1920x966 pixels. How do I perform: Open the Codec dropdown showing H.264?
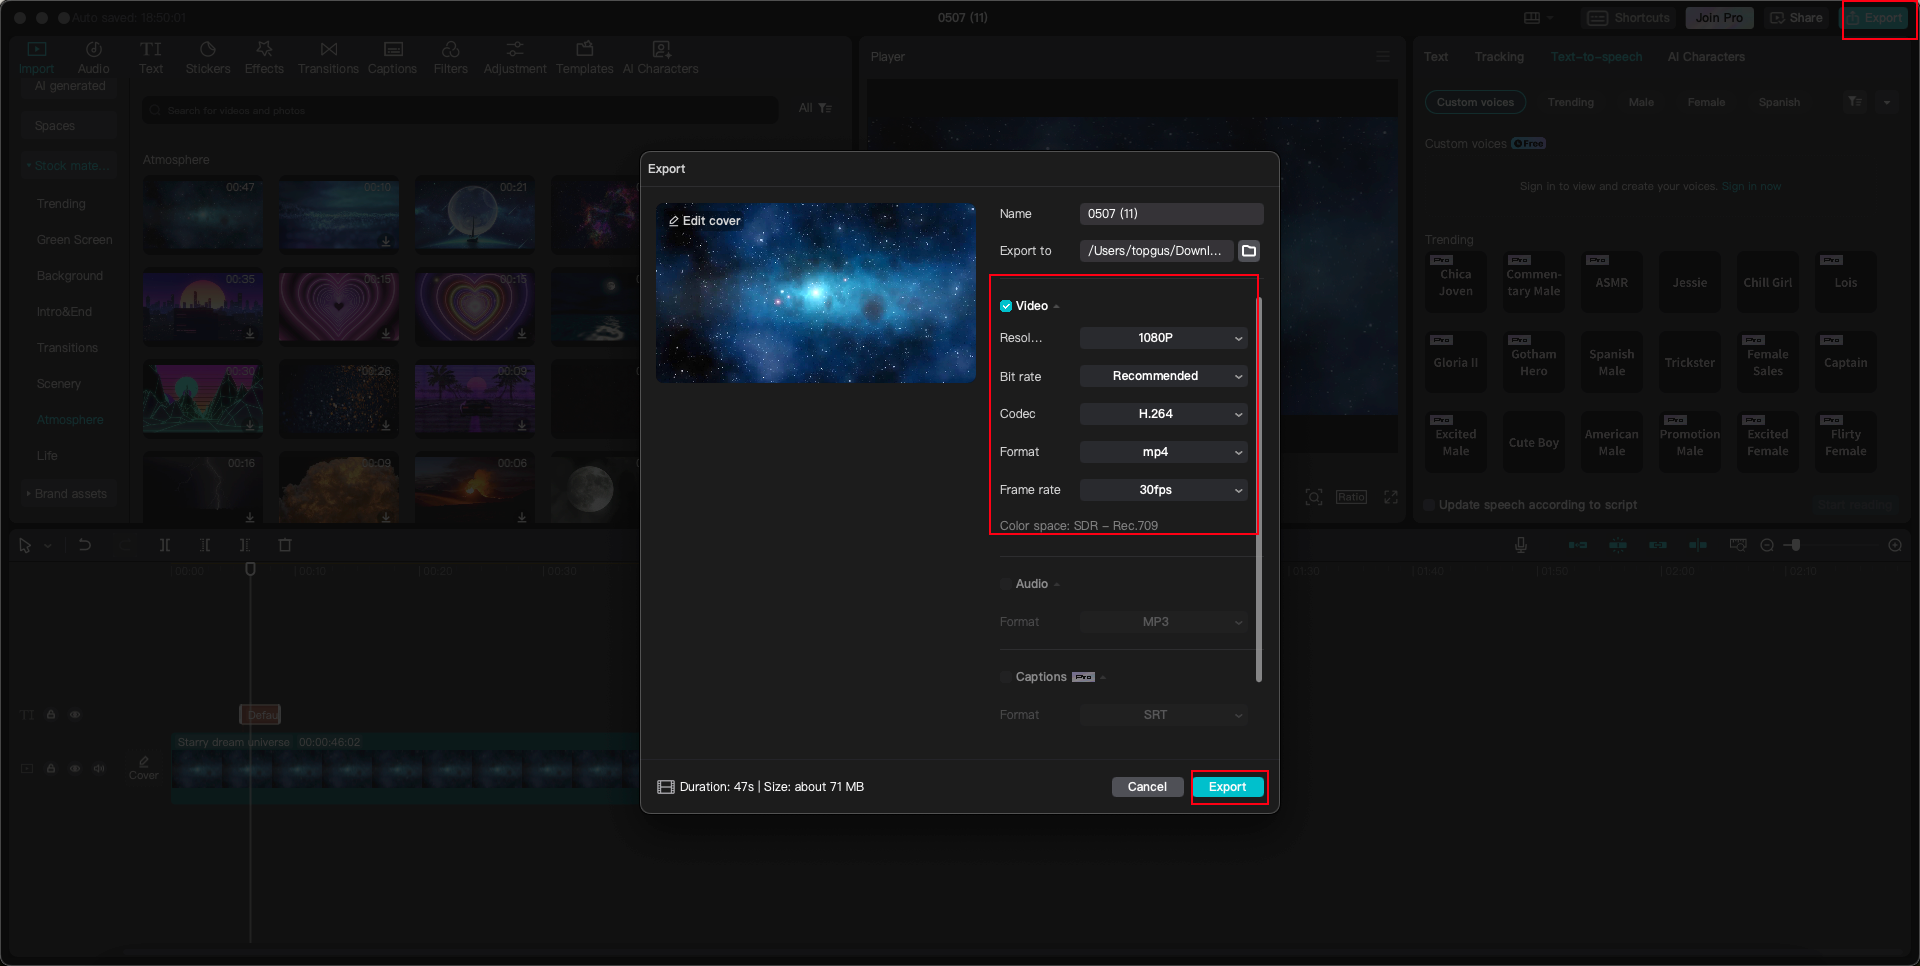pos(1164,414)
